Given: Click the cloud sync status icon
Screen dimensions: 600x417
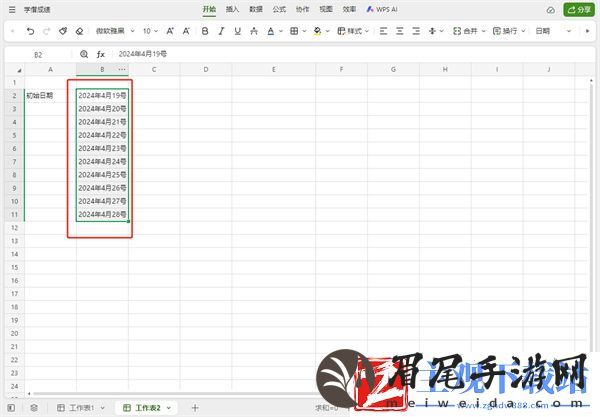Looking at the screenshot, I should click(x=551, y=10).
